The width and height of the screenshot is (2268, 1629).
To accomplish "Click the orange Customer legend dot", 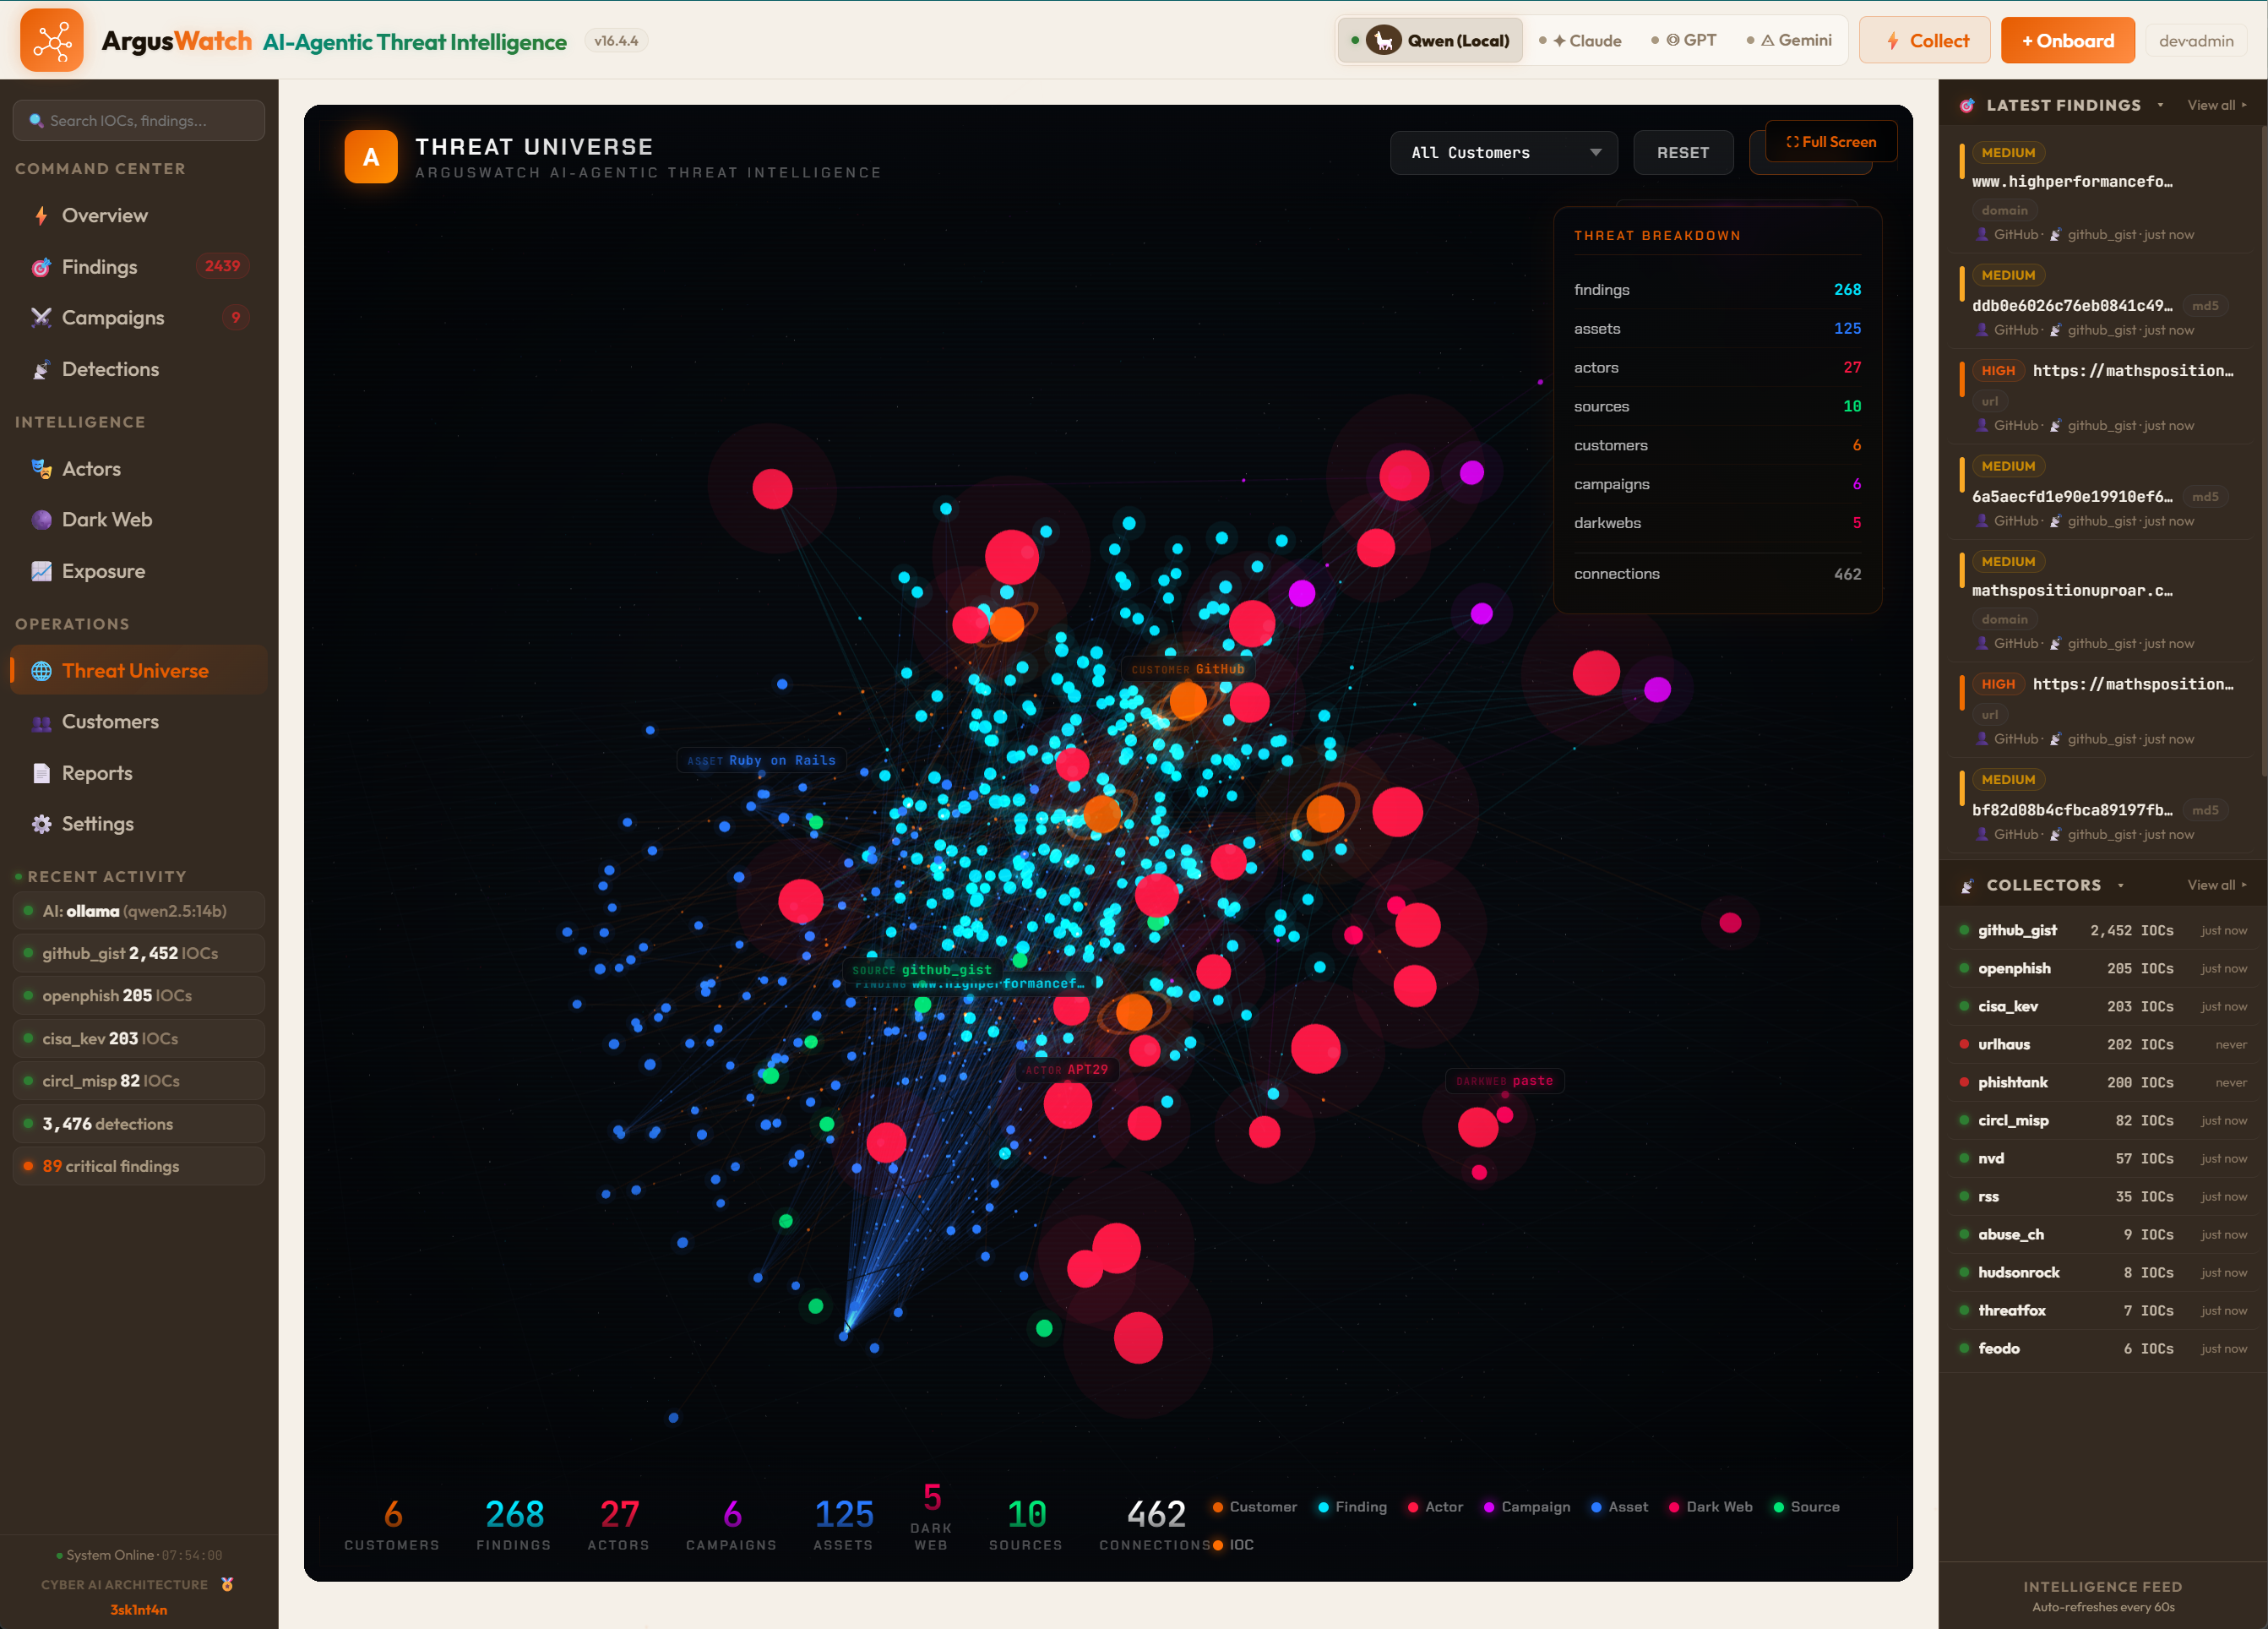I will point(1217,1507).
